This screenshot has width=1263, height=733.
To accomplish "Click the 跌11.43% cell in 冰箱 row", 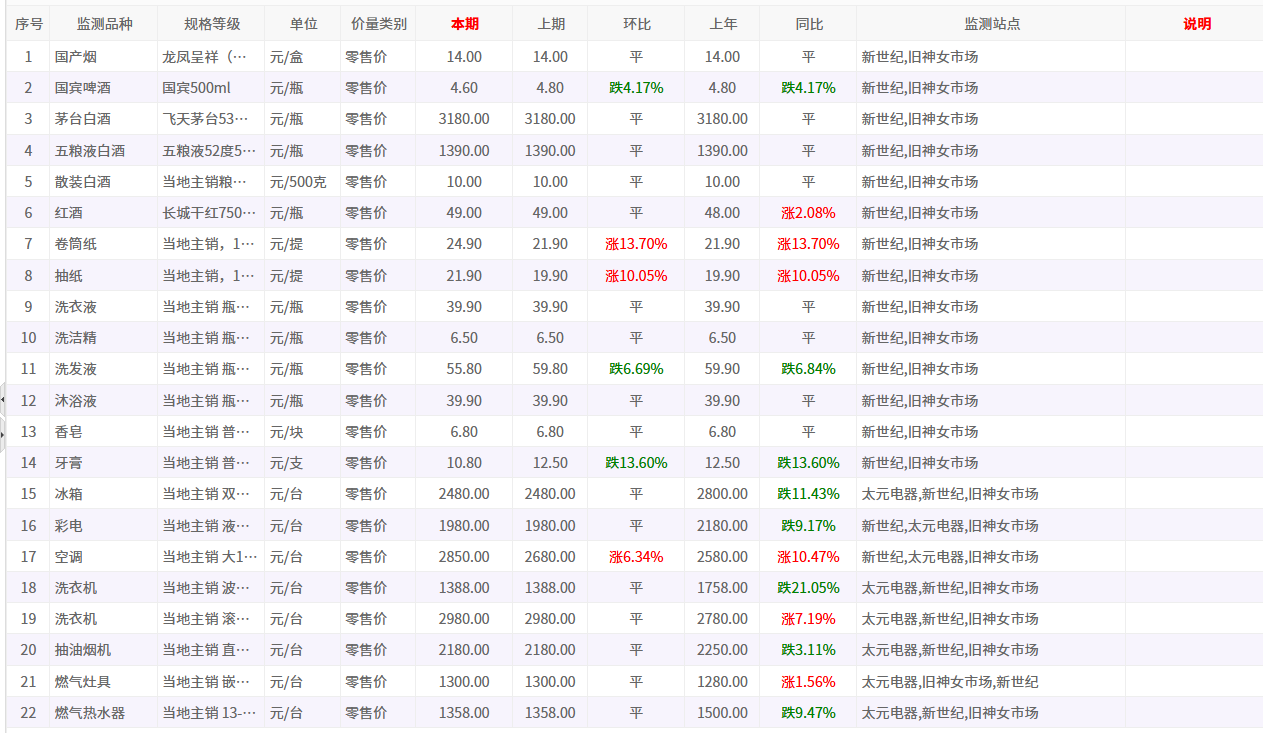I will coord(808,494).
